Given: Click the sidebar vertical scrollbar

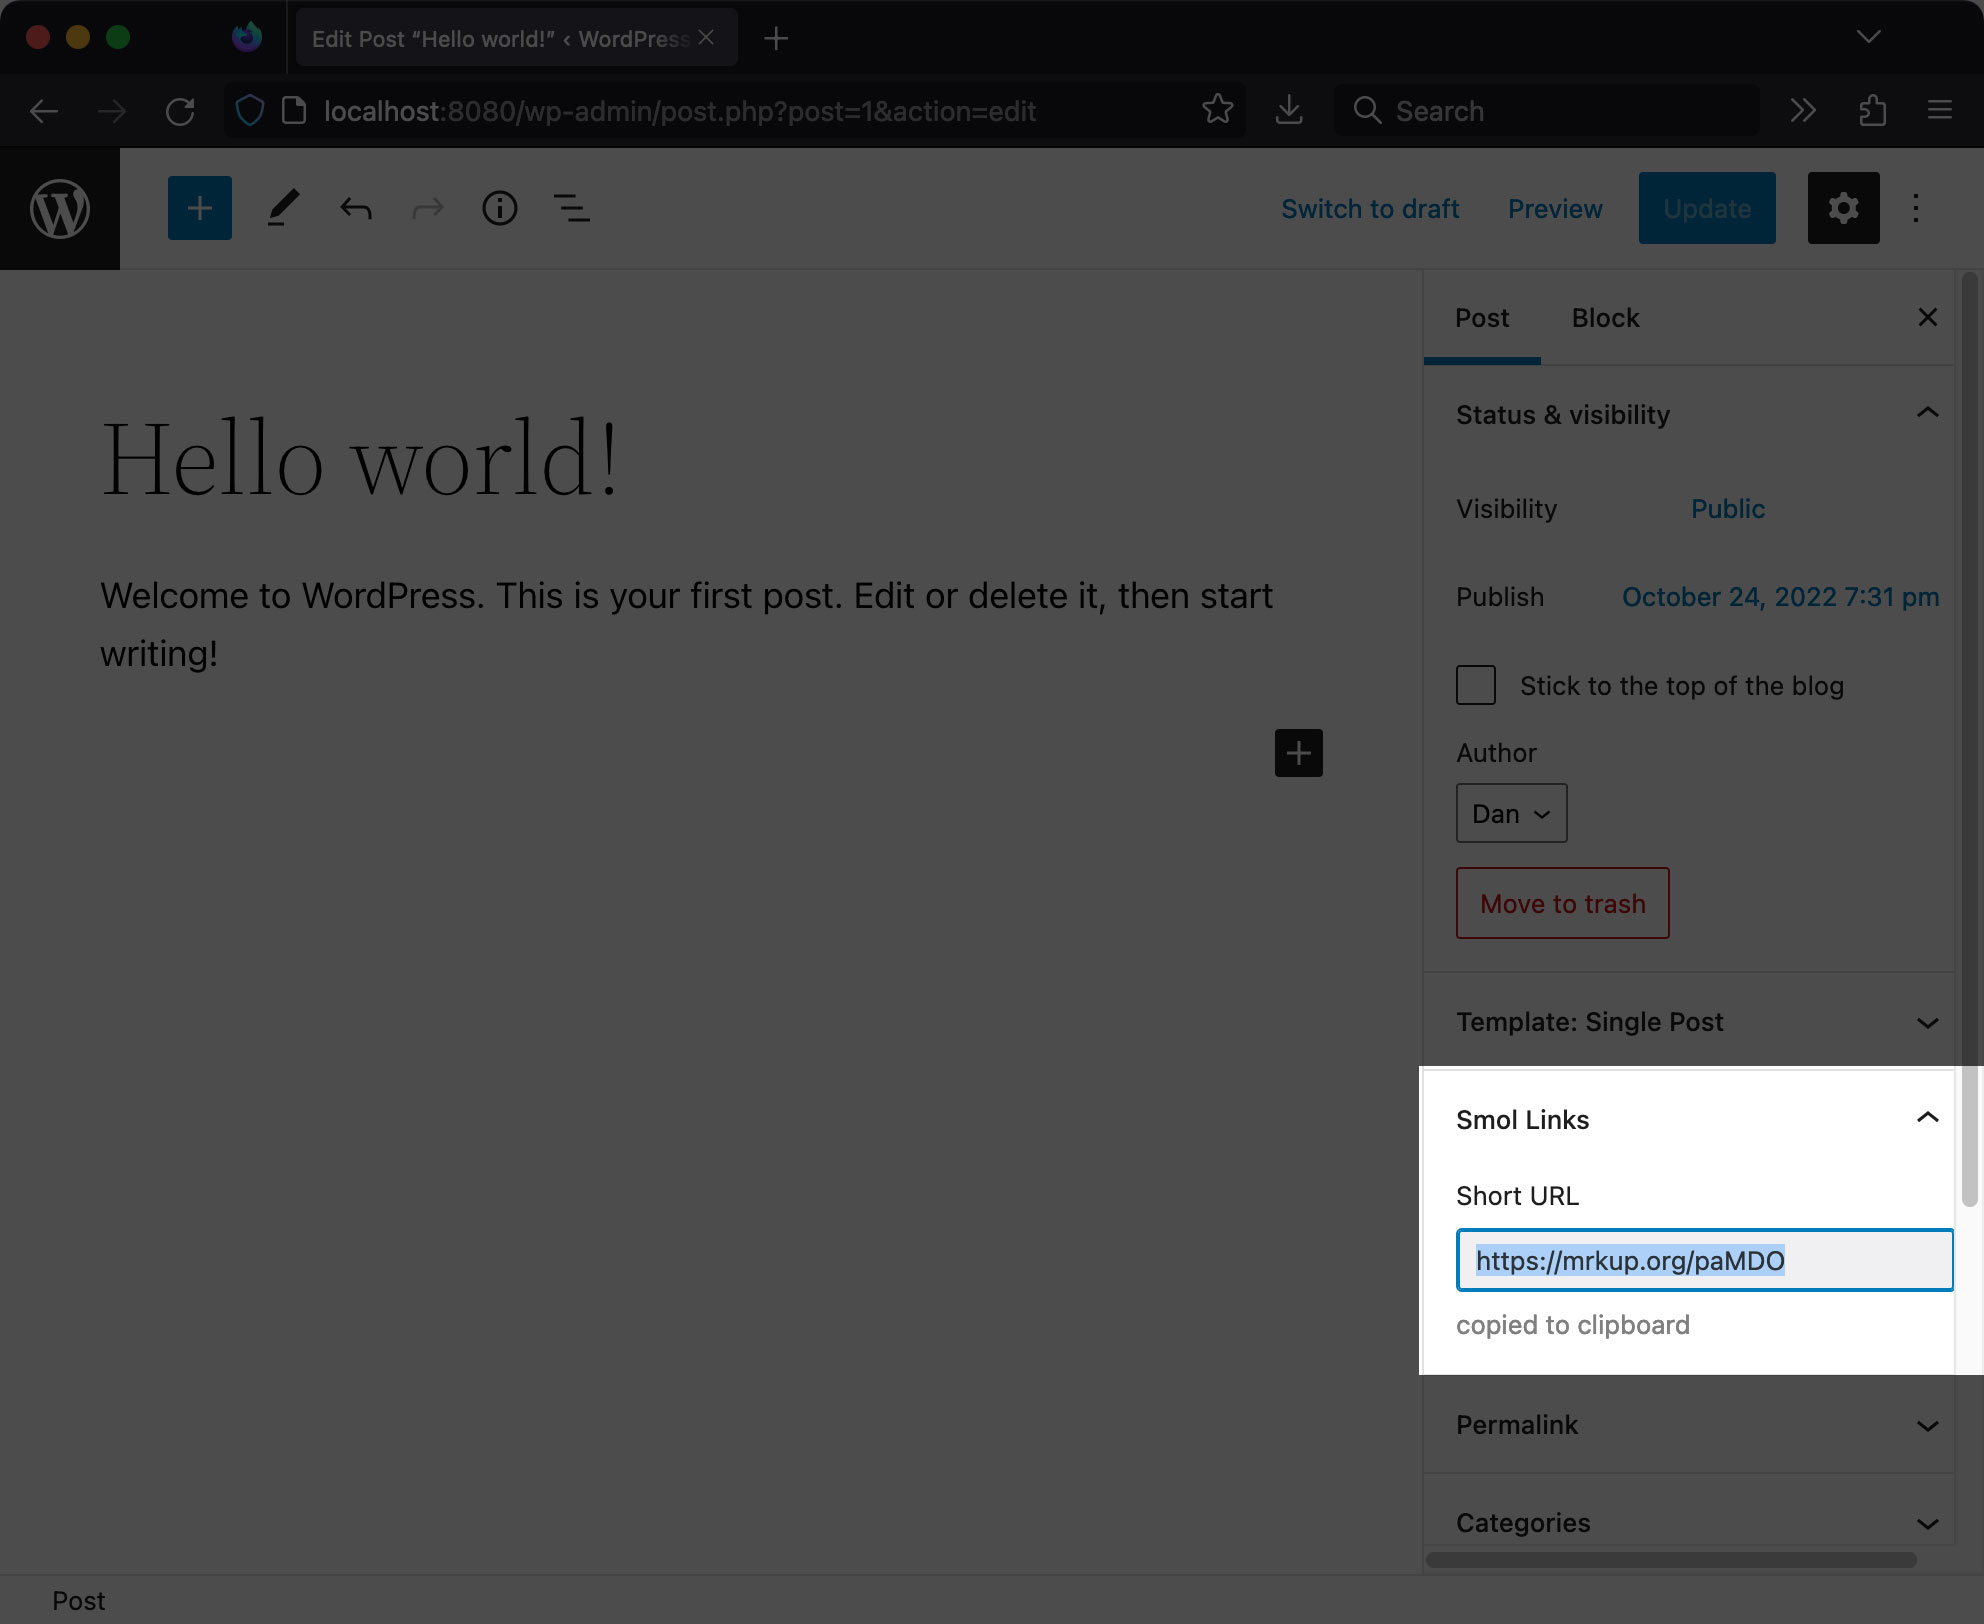Looking at the screenshot, I should click(x=1969, y=740).
